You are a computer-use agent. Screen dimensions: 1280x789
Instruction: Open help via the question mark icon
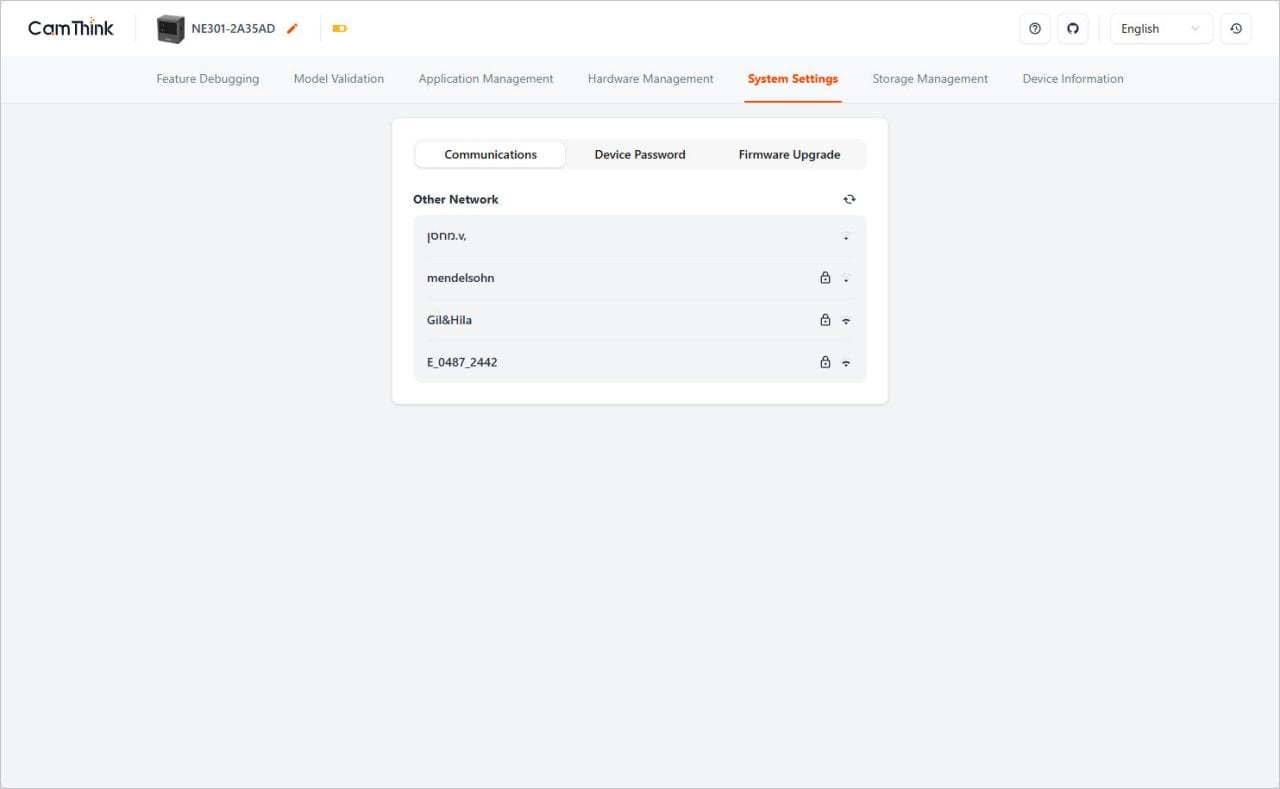coord(1034,29)
